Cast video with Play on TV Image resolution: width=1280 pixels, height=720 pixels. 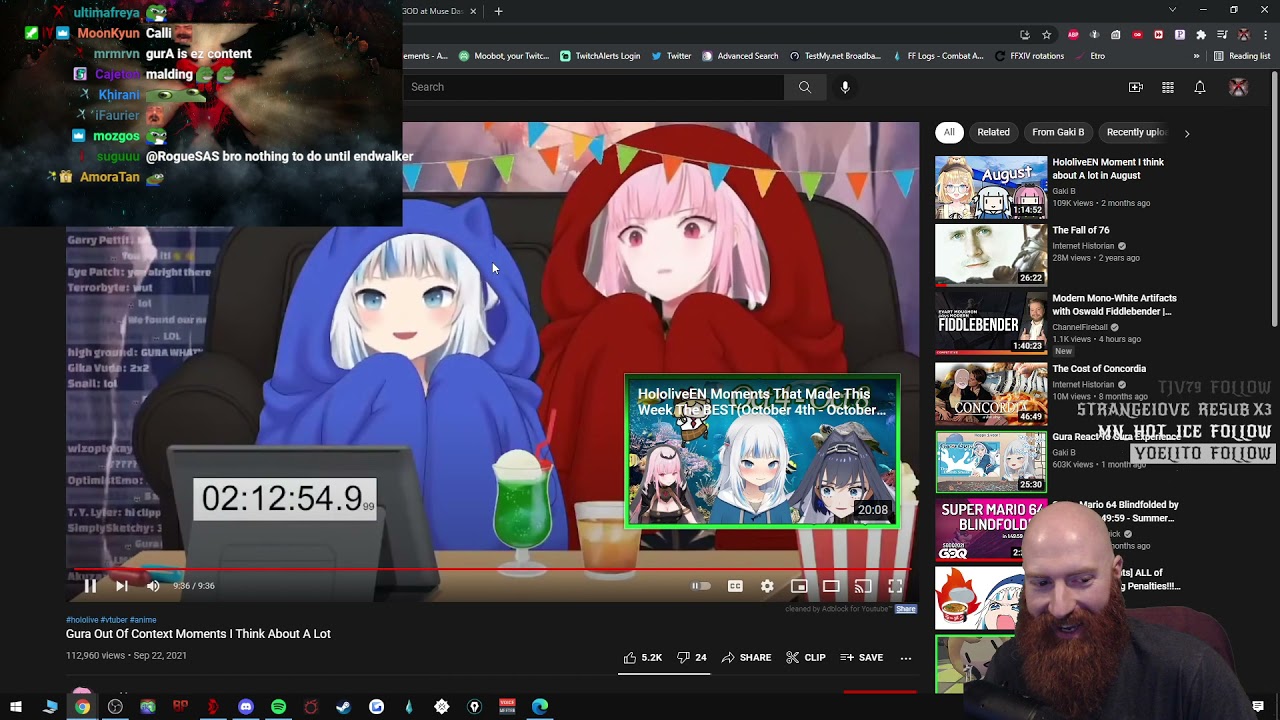(x=863, y=586)
